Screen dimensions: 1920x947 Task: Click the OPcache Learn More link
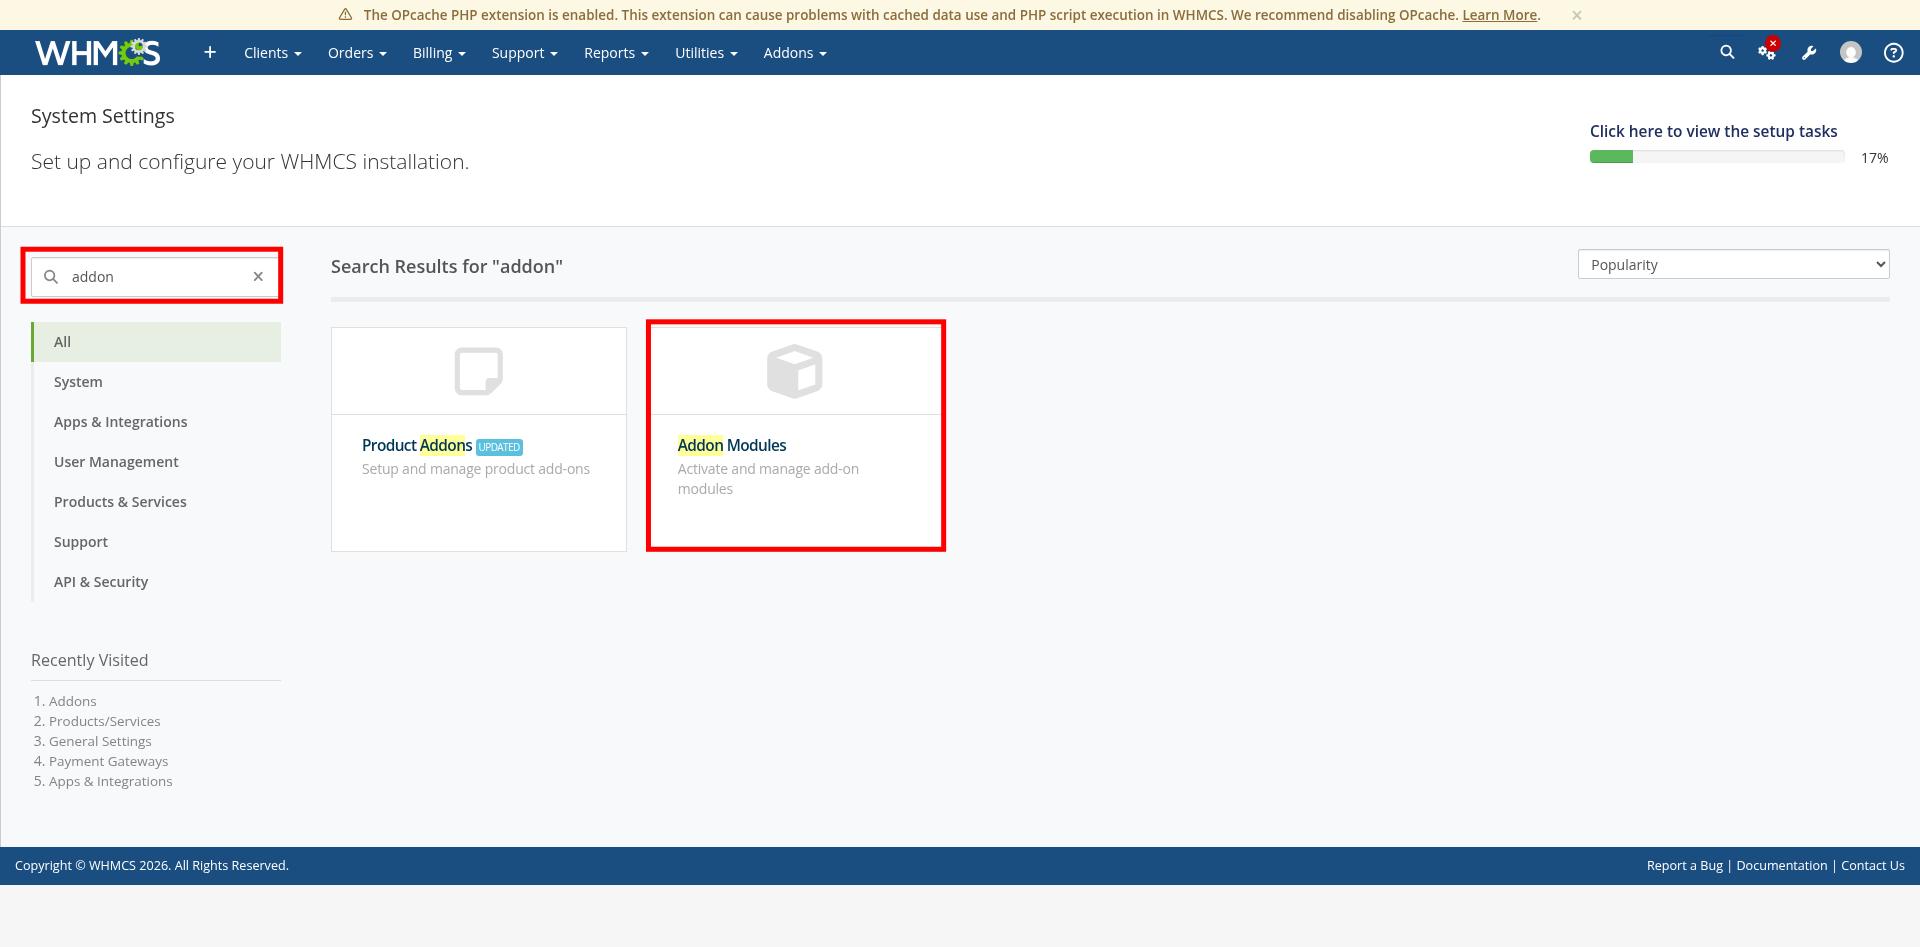click(1499, 15)
